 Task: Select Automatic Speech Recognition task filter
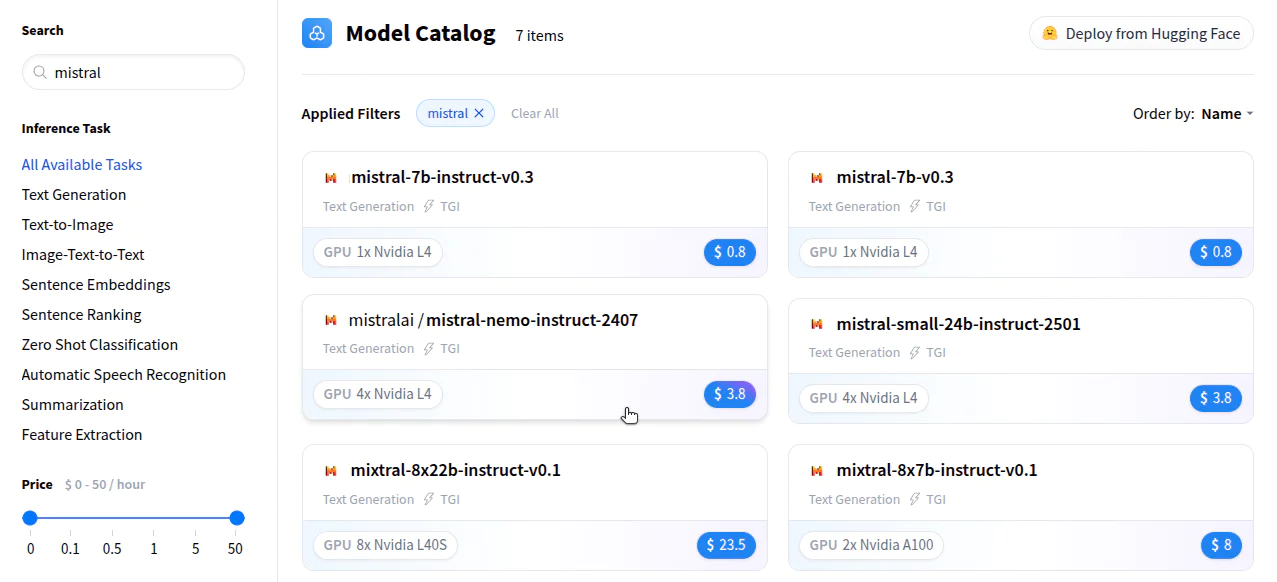[x=124, y=375]
